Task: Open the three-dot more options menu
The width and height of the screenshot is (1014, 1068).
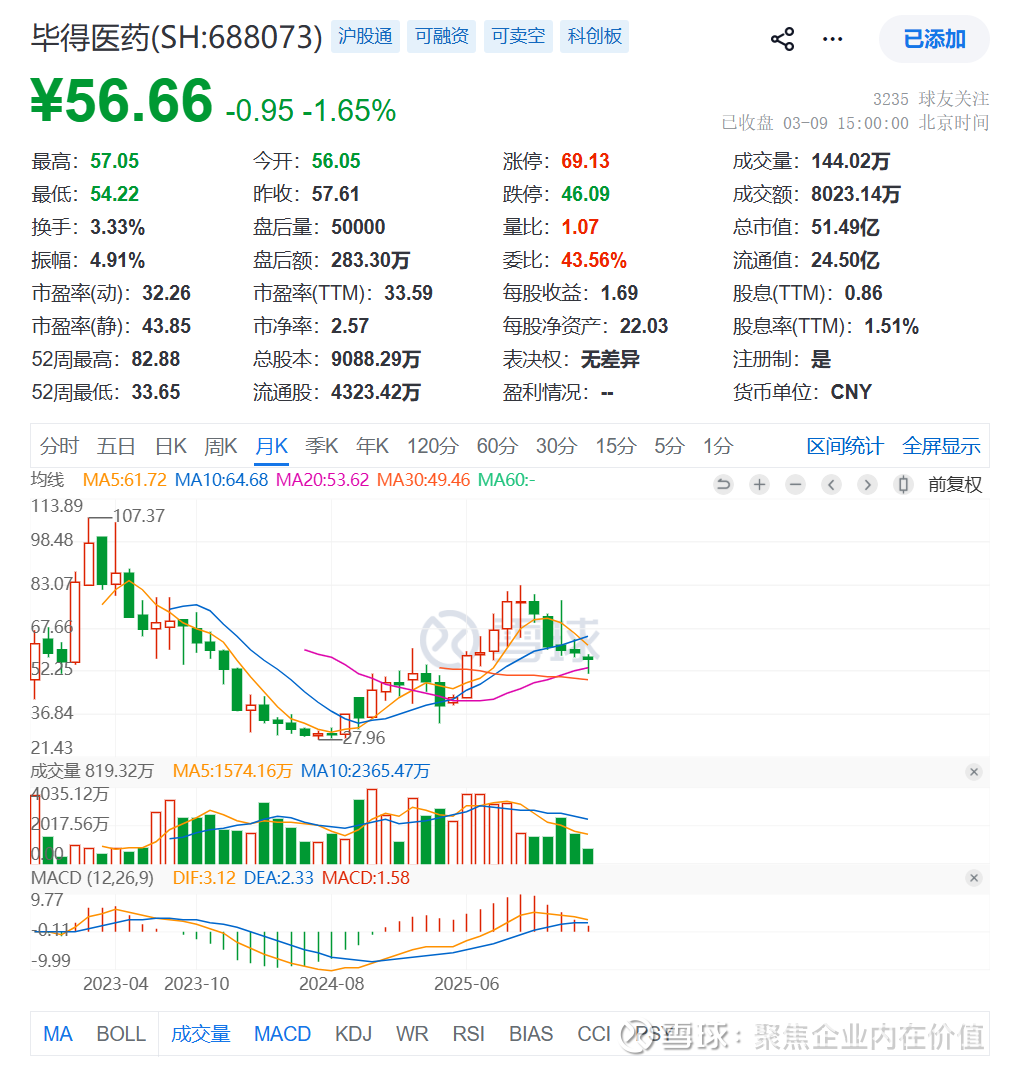Action: coord(832,39)
